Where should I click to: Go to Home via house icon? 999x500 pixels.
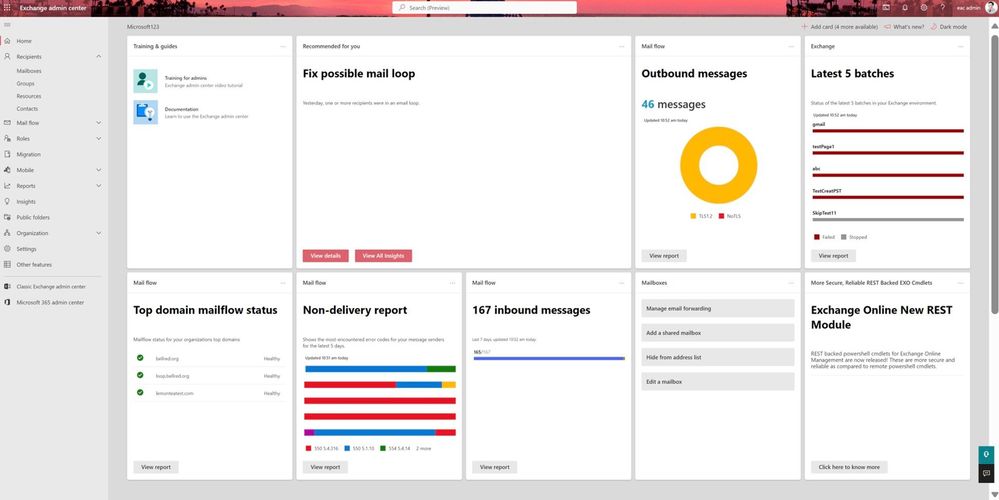pyautogui.click(x=7, y=41)
